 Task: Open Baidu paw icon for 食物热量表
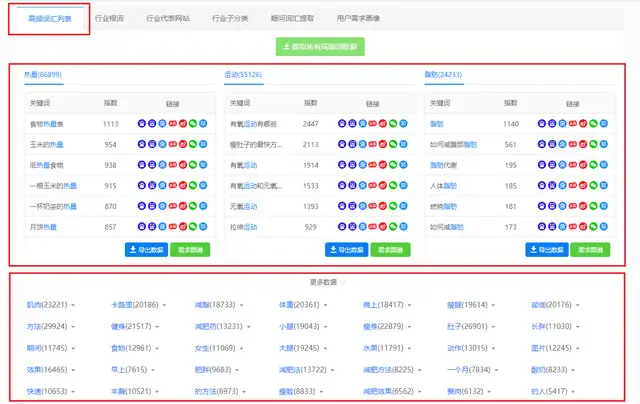pos(142,124)
